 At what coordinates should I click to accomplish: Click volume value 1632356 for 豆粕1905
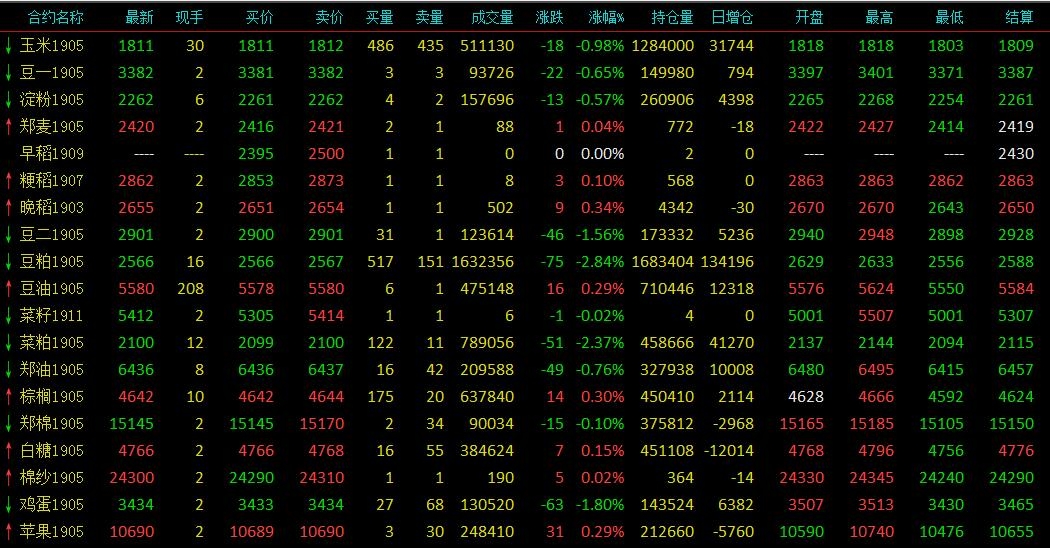(483, 262)
